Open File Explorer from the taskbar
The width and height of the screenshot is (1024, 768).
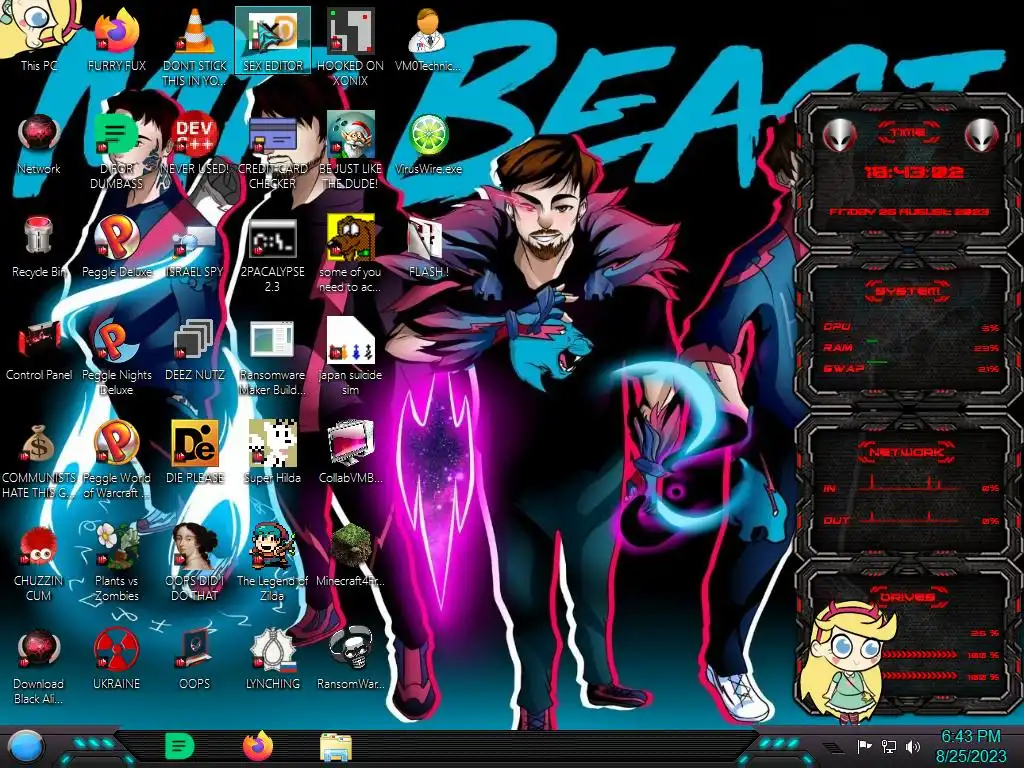tap(336, 747)
